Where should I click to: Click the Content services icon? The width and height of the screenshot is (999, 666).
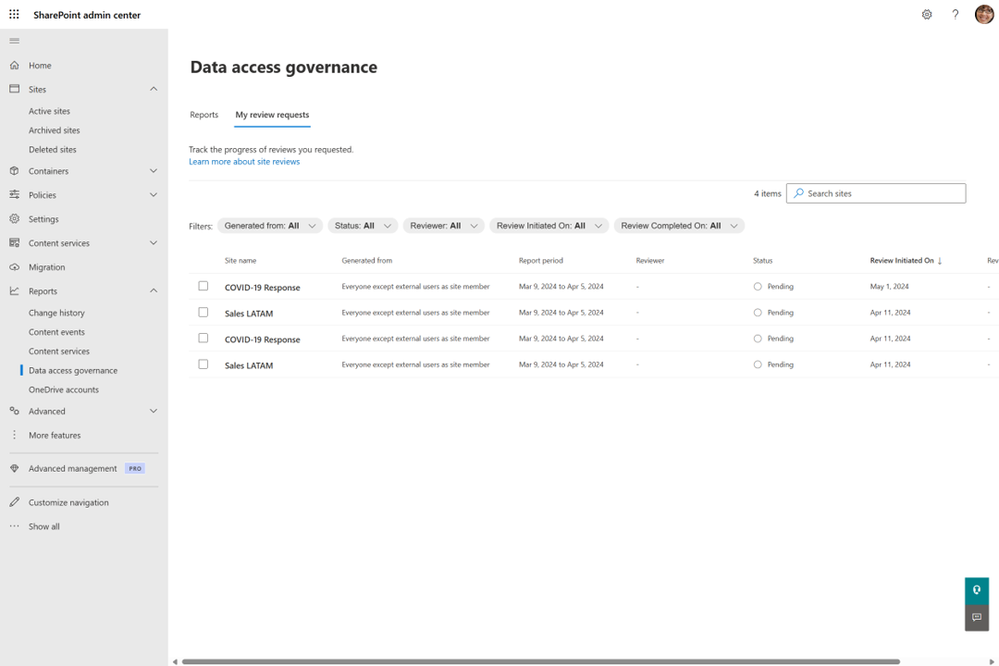click(14, 243)
